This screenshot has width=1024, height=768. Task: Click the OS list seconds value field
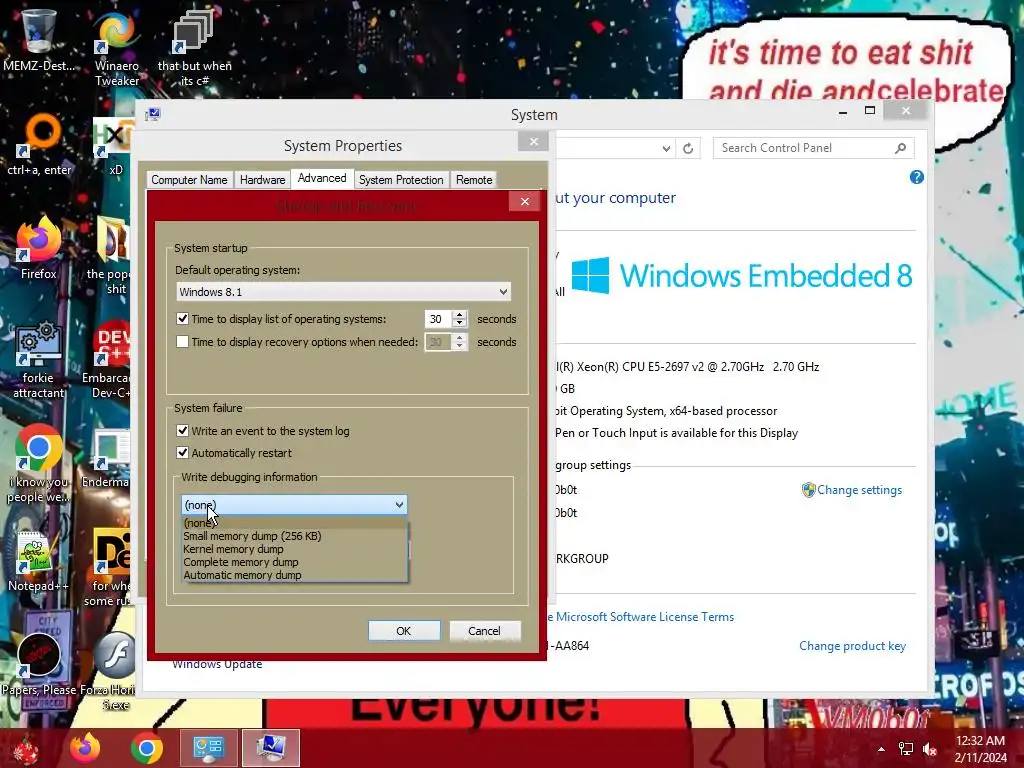point(438,319)
